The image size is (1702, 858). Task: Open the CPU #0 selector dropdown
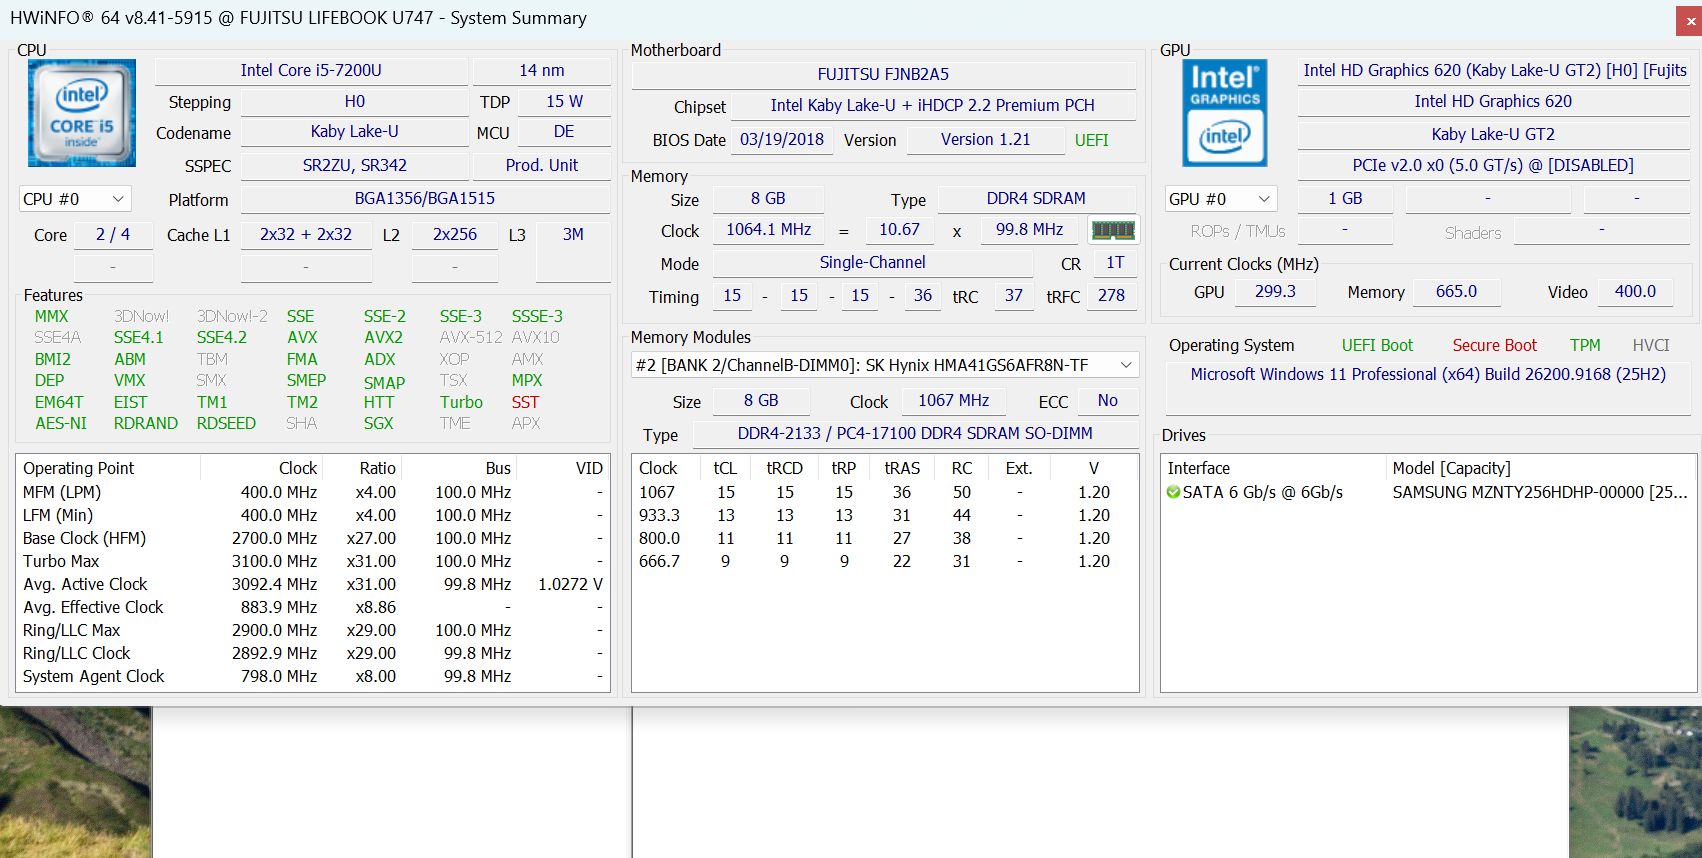pos(75,199)
